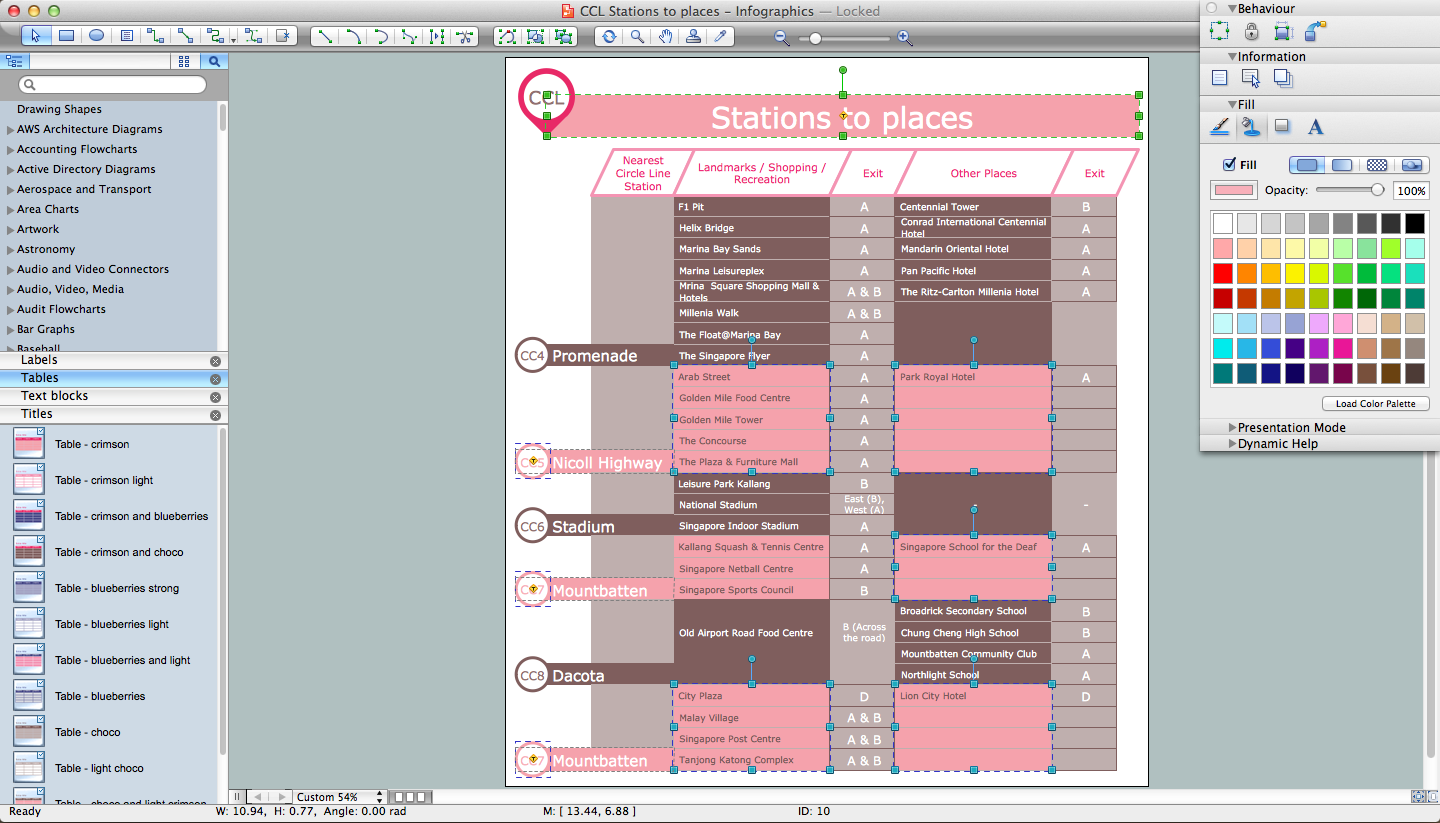Collapse the Behaviour section

click(1232, 9)
